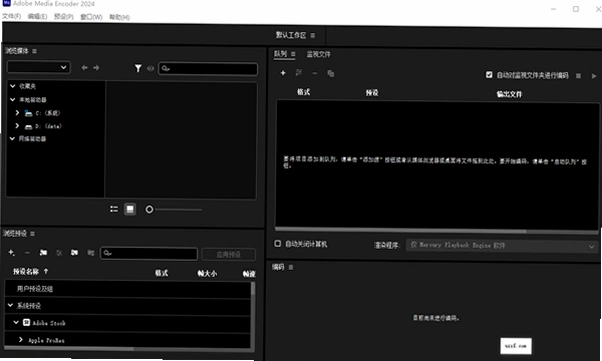Click the add source plus icon in queue
The width and height of the screenshot is (602, 361).
tap(283, 73)
